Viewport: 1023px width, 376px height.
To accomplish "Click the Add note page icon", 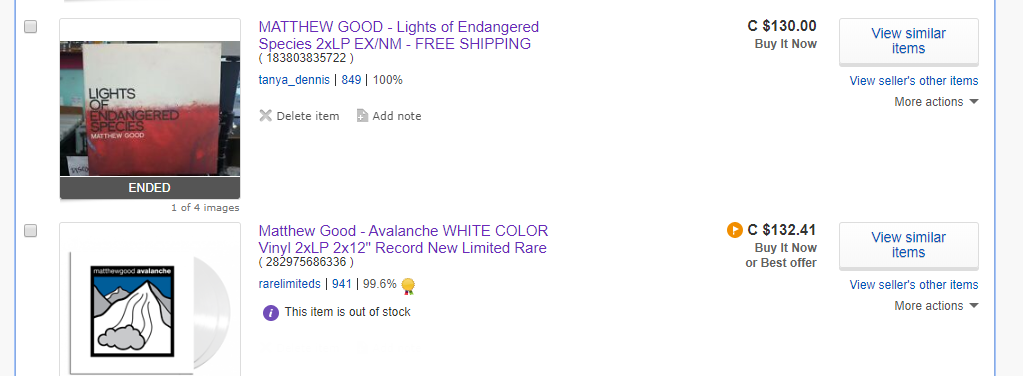I will 362,116.
